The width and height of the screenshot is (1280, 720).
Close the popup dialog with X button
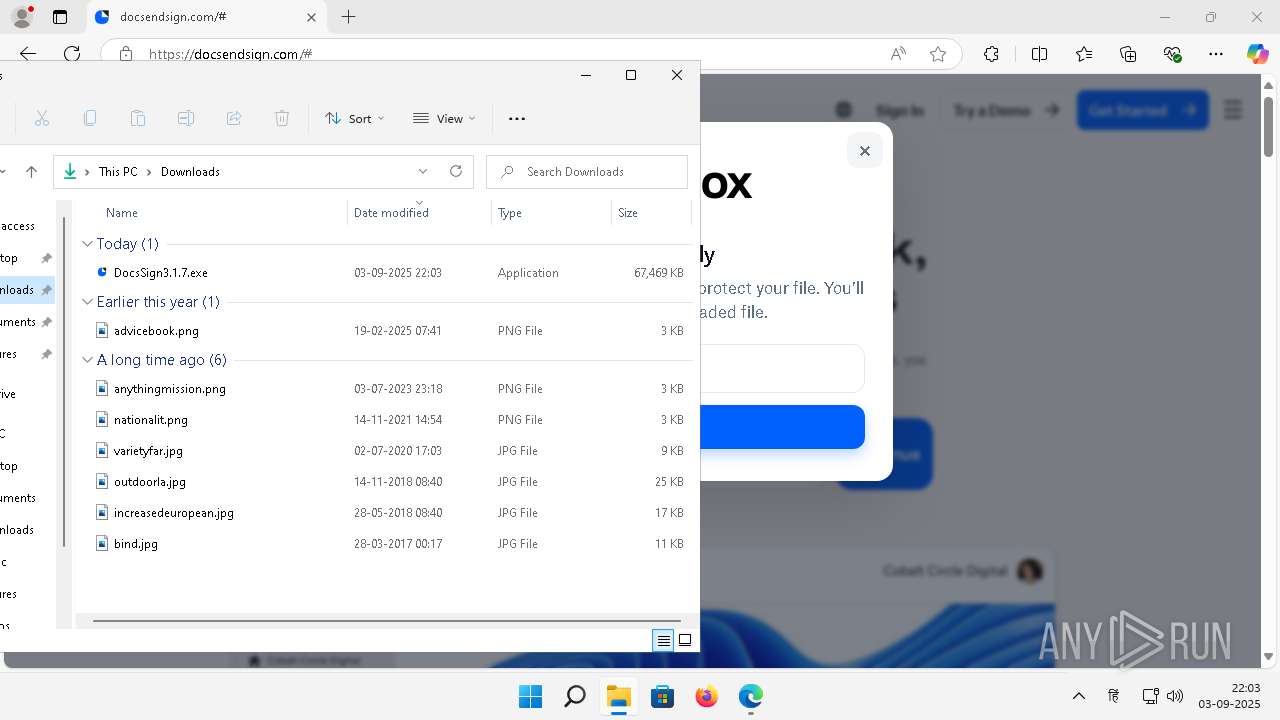coord(865,151)
